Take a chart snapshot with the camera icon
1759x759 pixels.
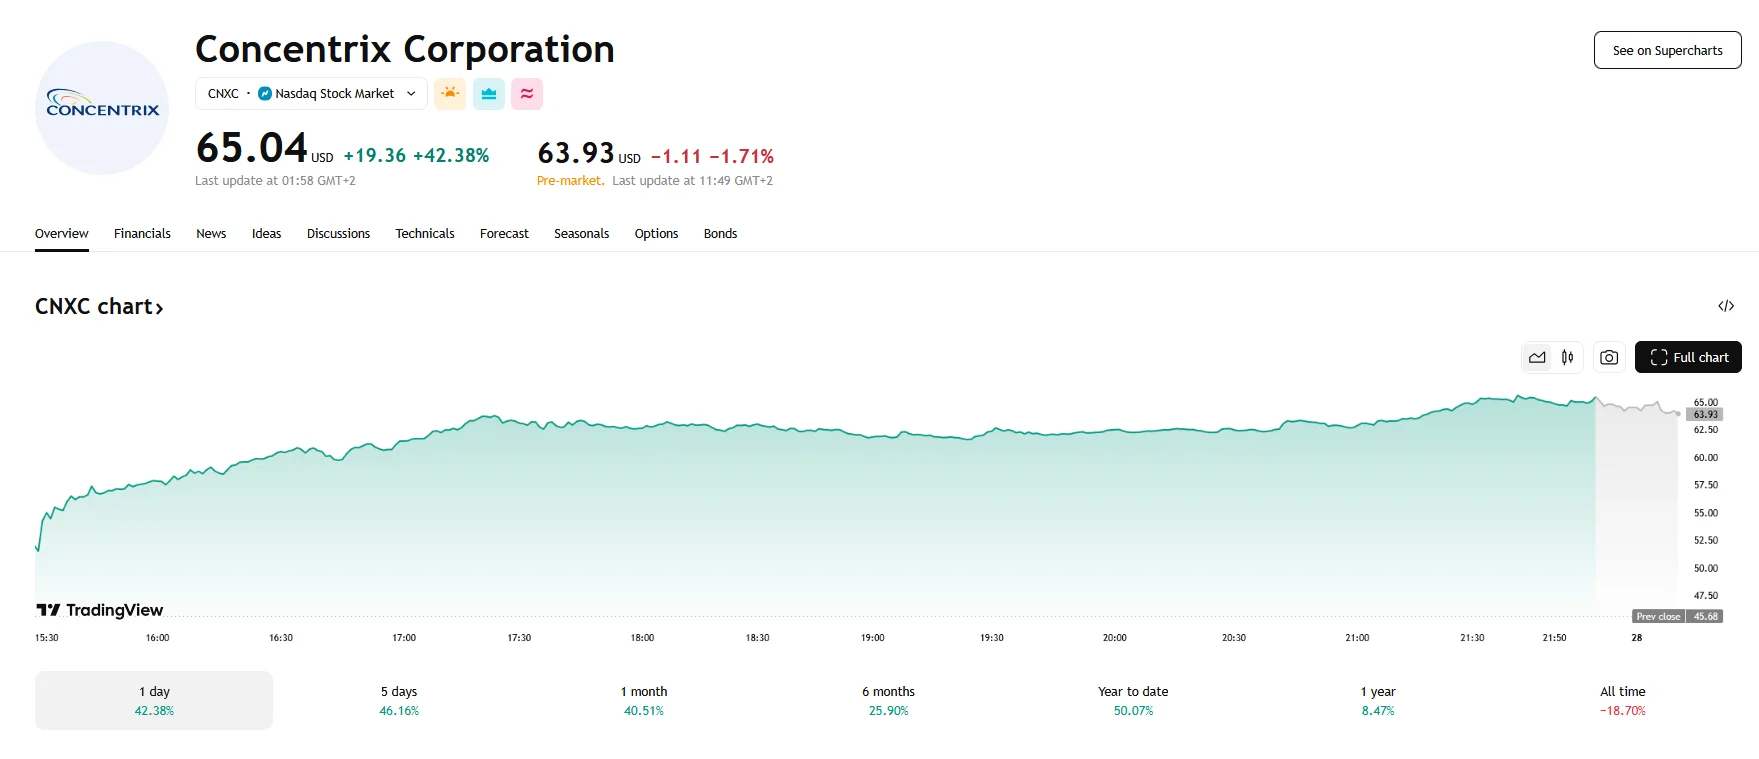pos(1608,357)
